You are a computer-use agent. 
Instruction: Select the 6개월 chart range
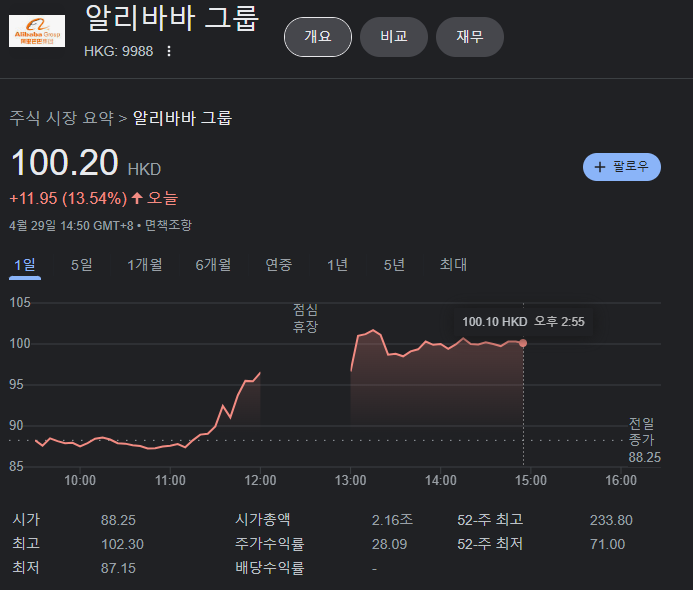point(213,265)
